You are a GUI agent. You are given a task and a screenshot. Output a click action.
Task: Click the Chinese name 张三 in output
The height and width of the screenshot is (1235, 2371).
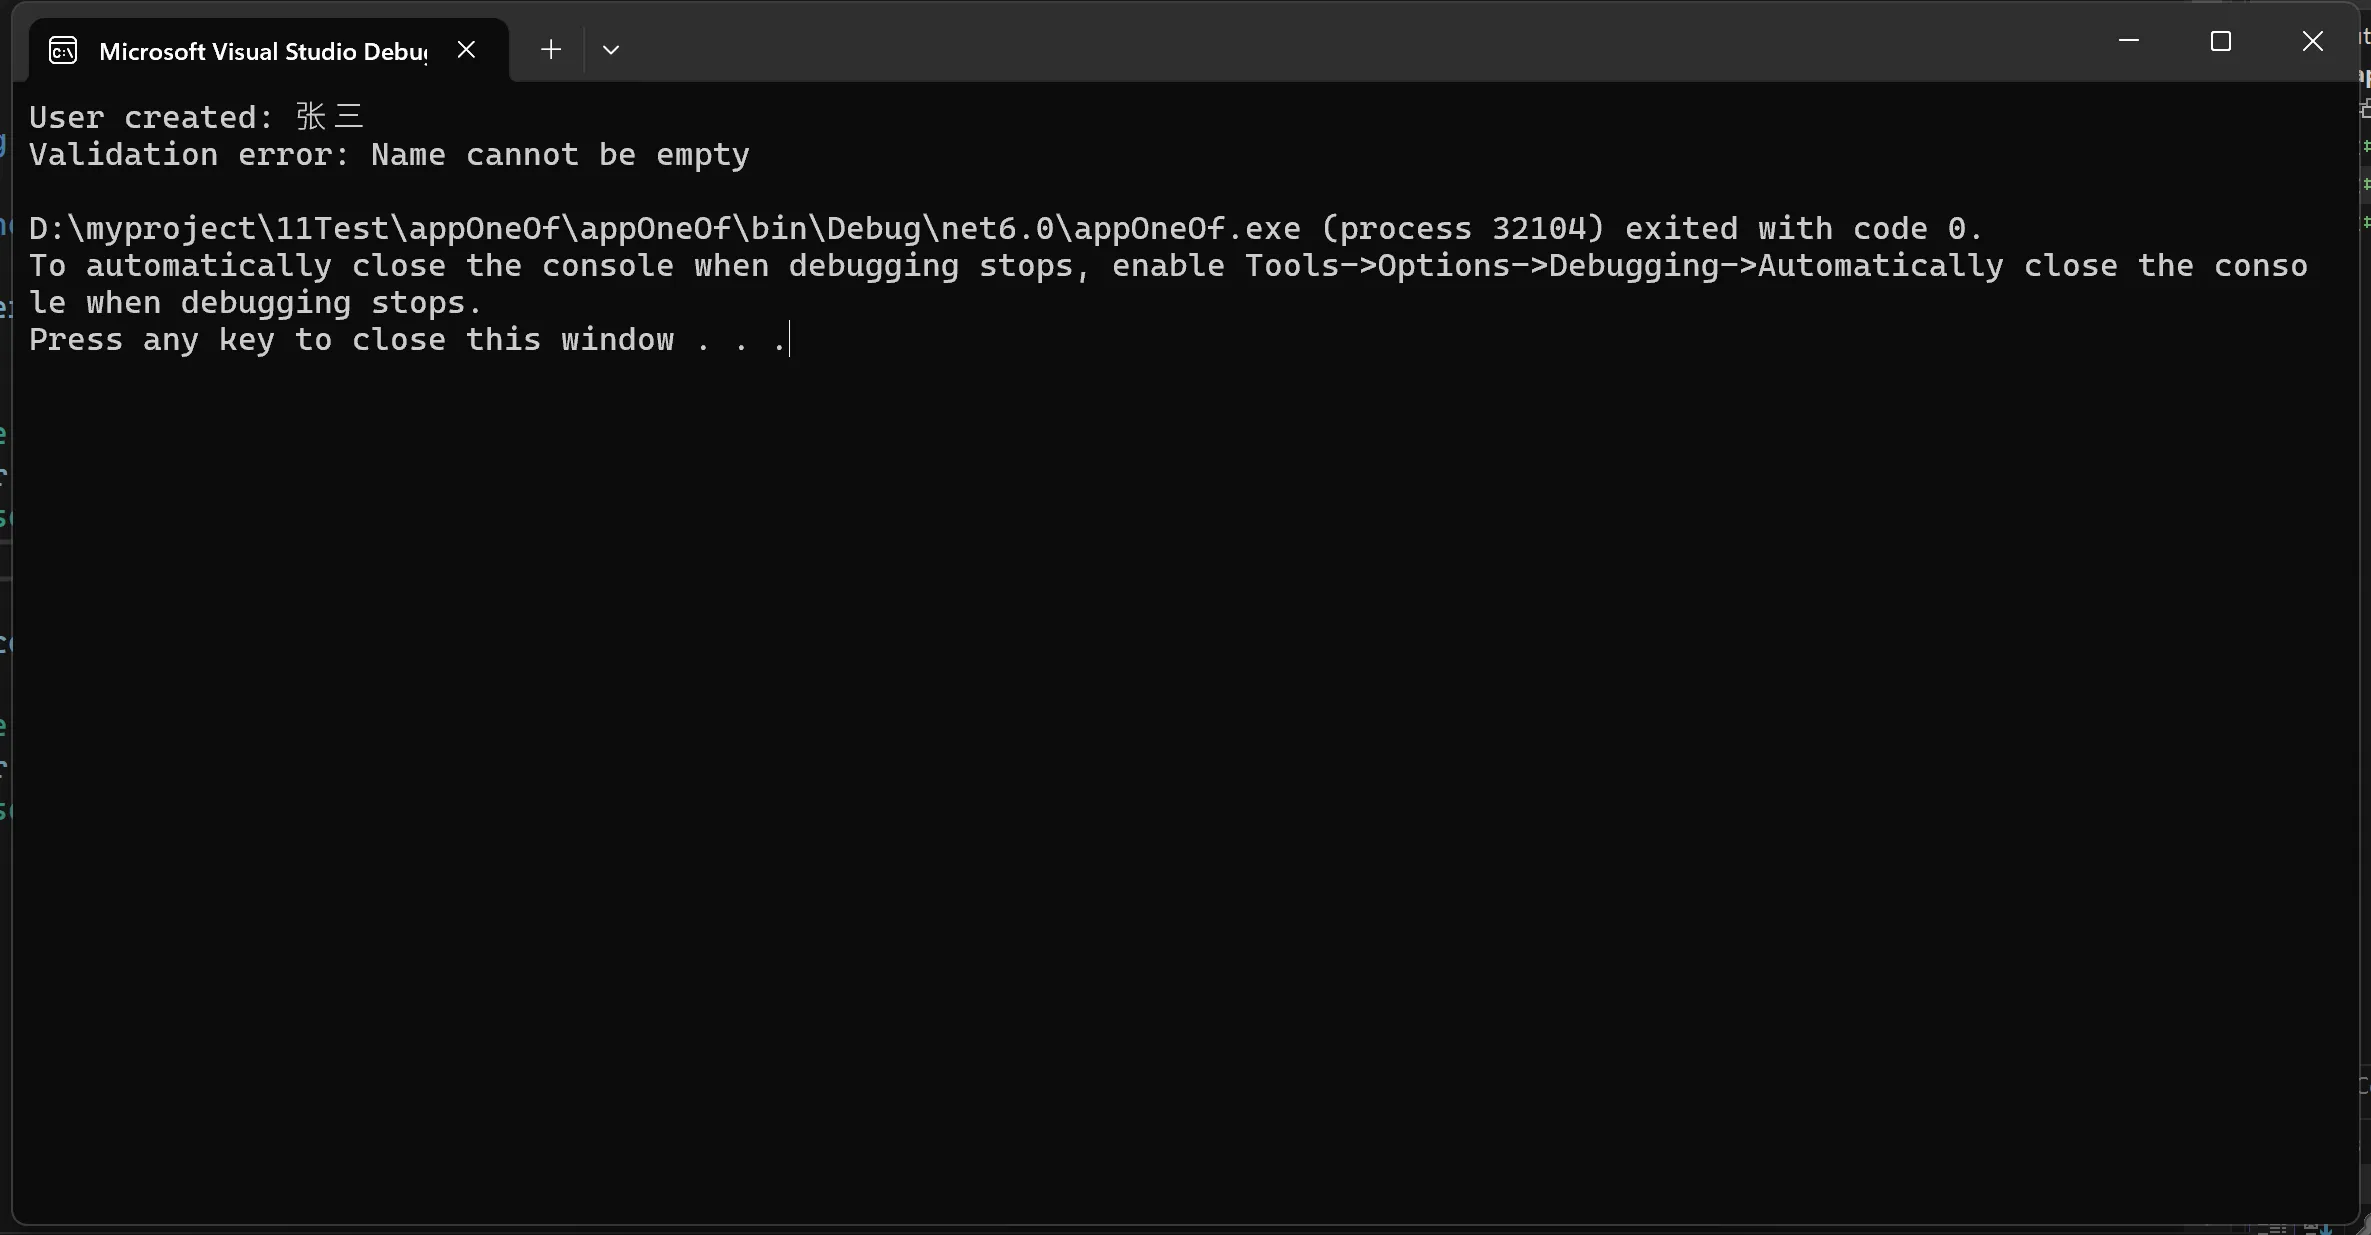[329, 117]
